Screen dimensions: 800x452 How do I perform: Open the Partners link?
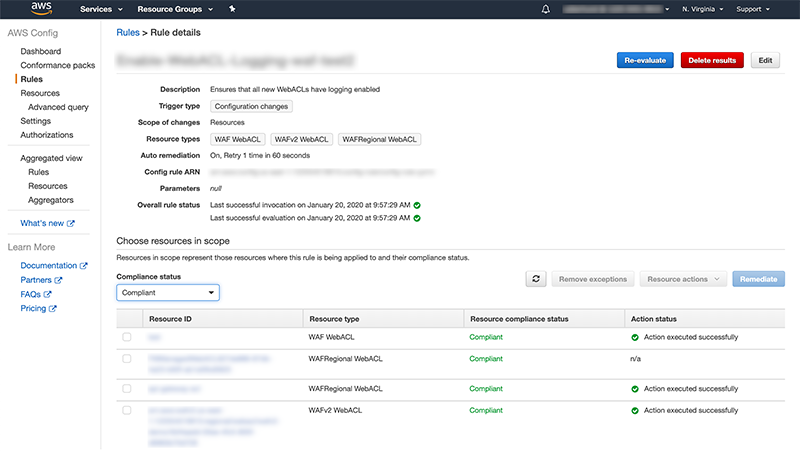36,280
